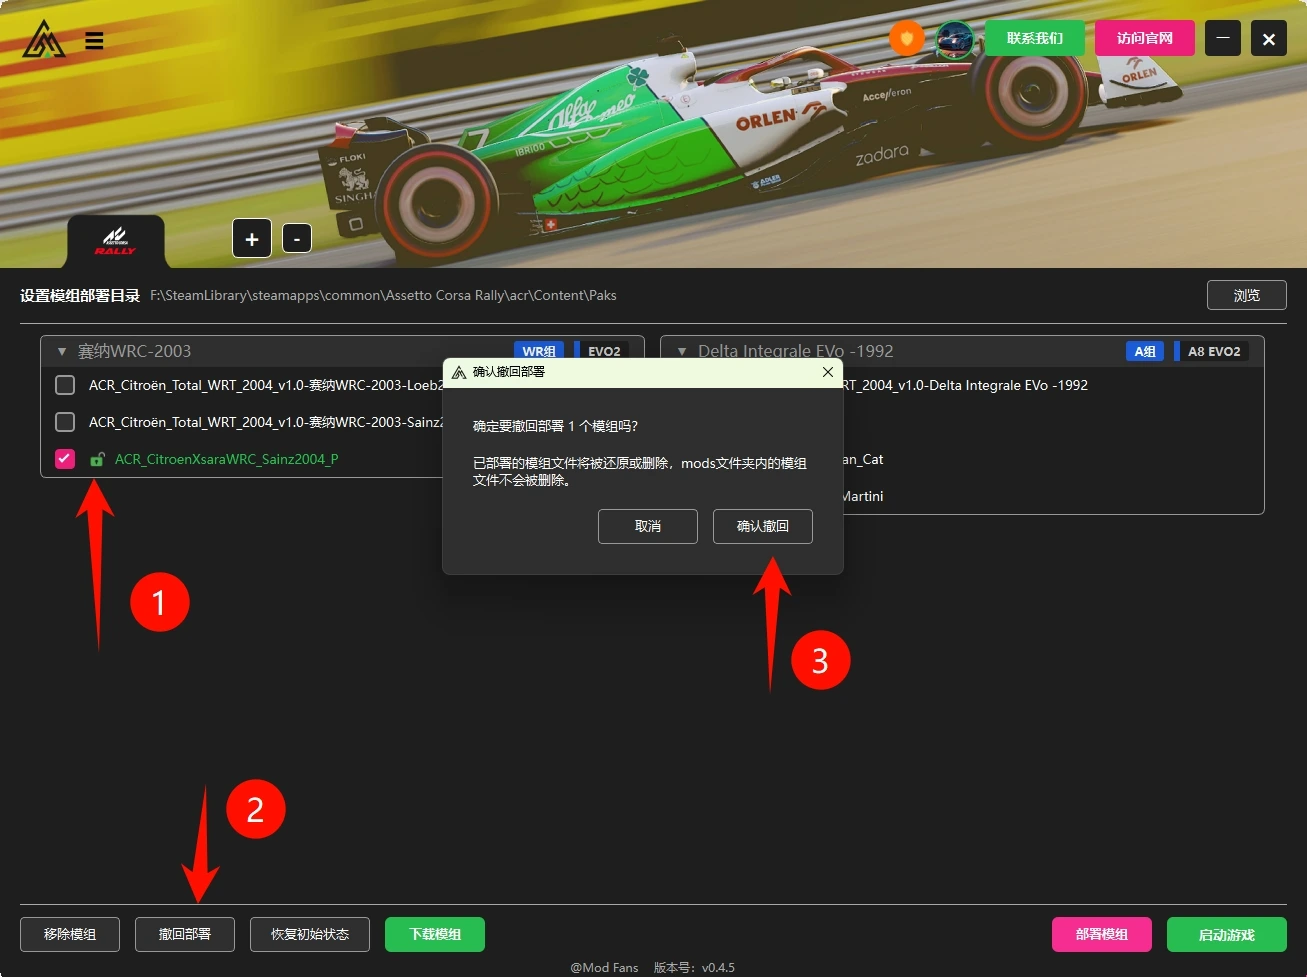Click the pink 部署模组 button
Image resolution: width=1307 pixels, height=977 pixels.
[1101, 934]
